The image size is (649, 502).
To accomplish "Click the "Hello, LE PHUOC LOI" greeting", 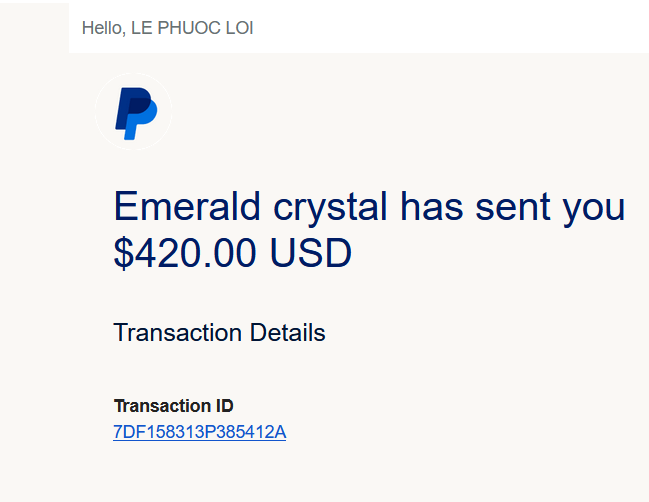I will pyautogui.click(x=167, y=28).
